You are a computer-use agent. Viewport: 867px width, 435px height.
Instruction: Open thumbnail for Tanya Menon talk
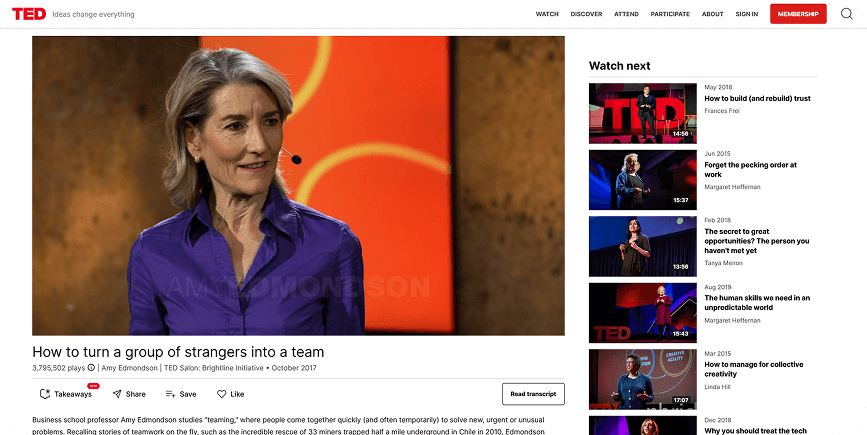coord(643,246)
